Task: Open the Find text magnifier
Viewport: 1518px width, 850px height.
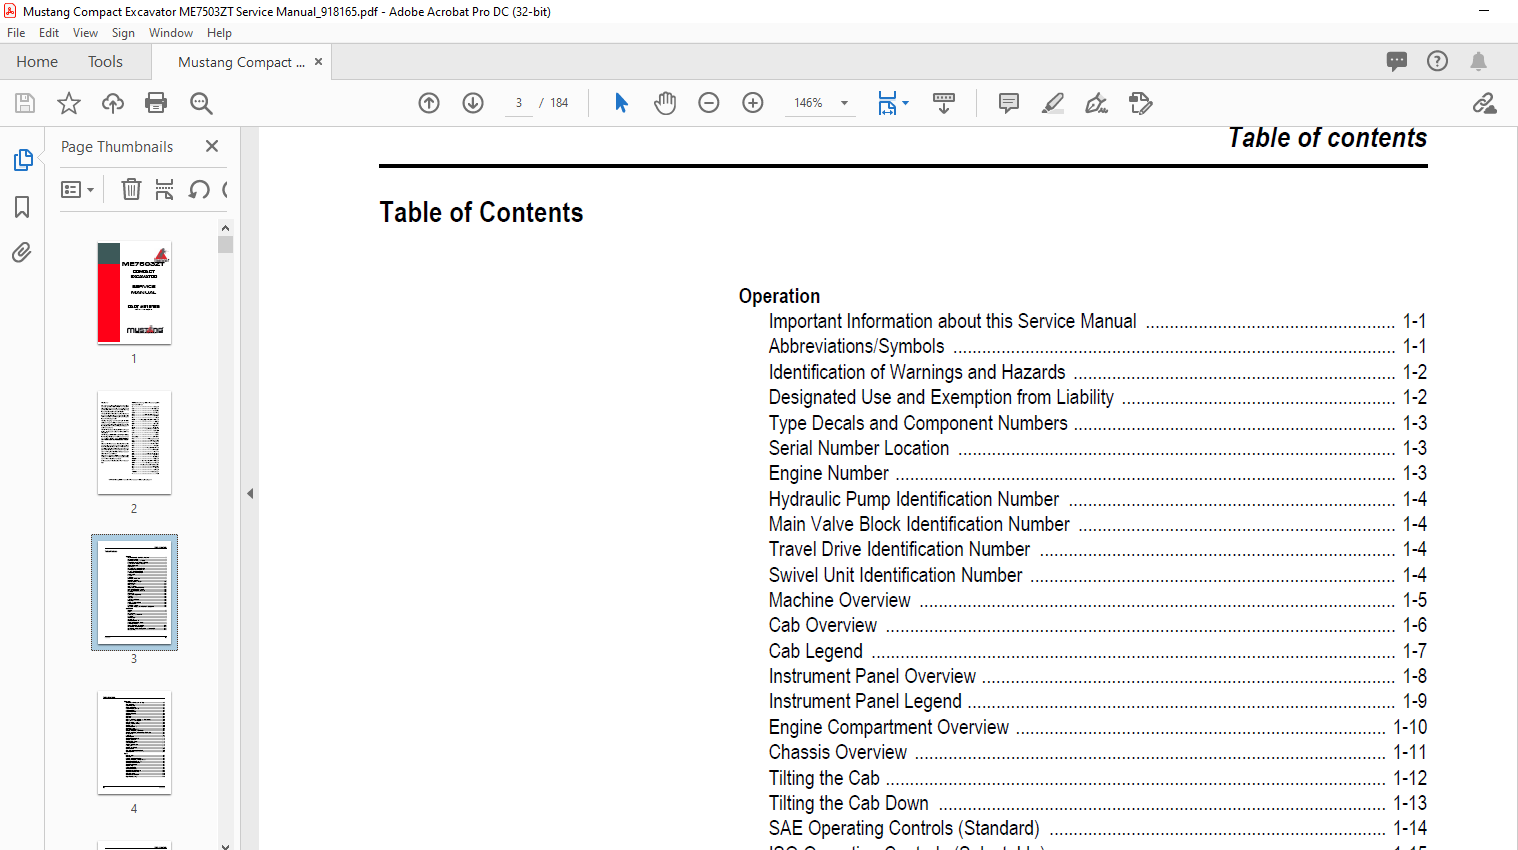Action: pyautogui.click(x=201, y=103)
